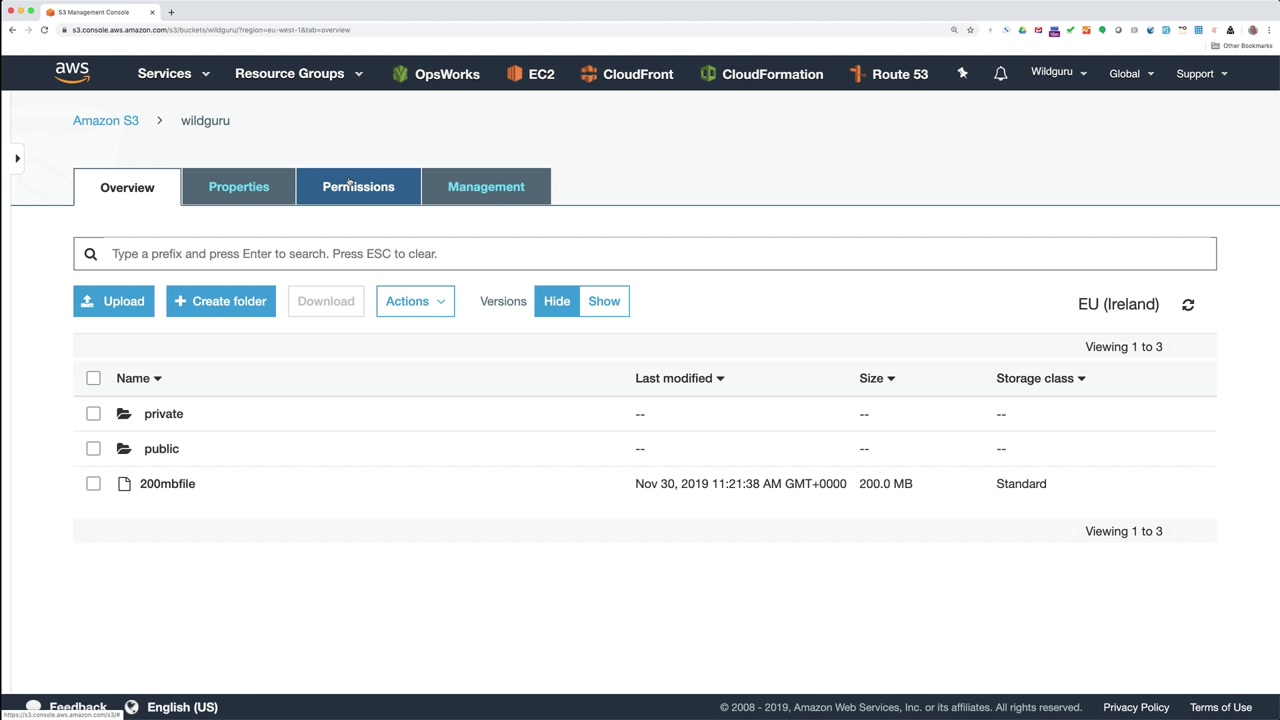The height and width of the screenshot is (720, 1280).
Task: Open the Wildguru account menu
Action: point(1059,73)
